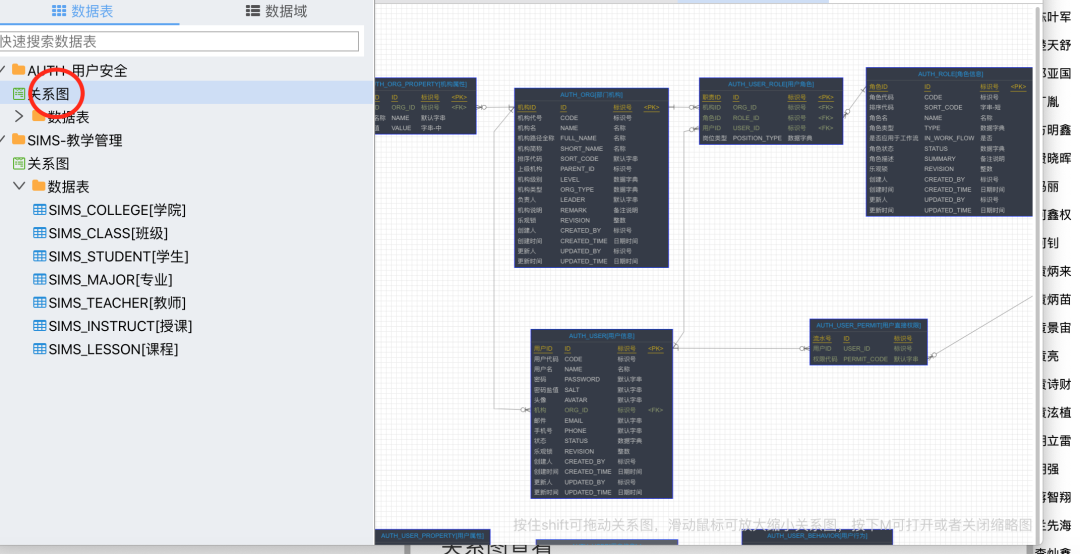The image size is (1080, 554).
Task: Select the AUTH_ORG table header in diagram
Action: (x=591, y=94)
